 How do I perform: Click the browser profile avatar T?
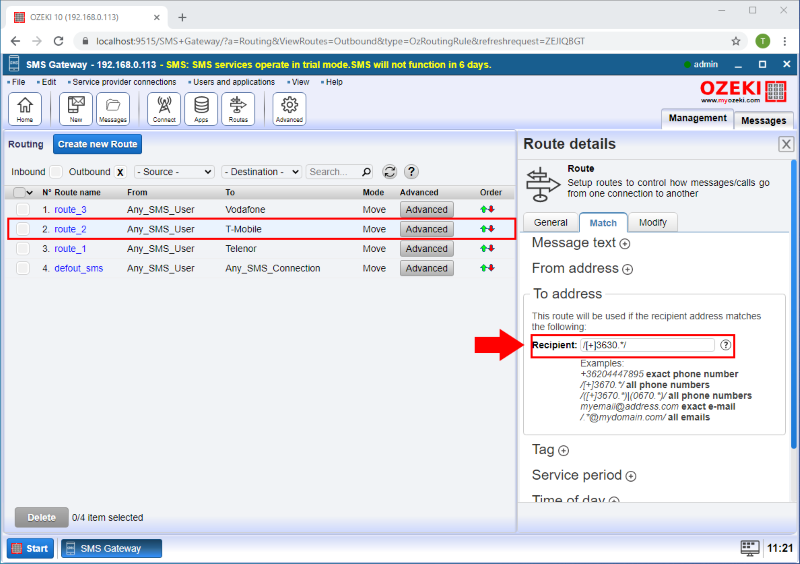click(x=763, y=41)
